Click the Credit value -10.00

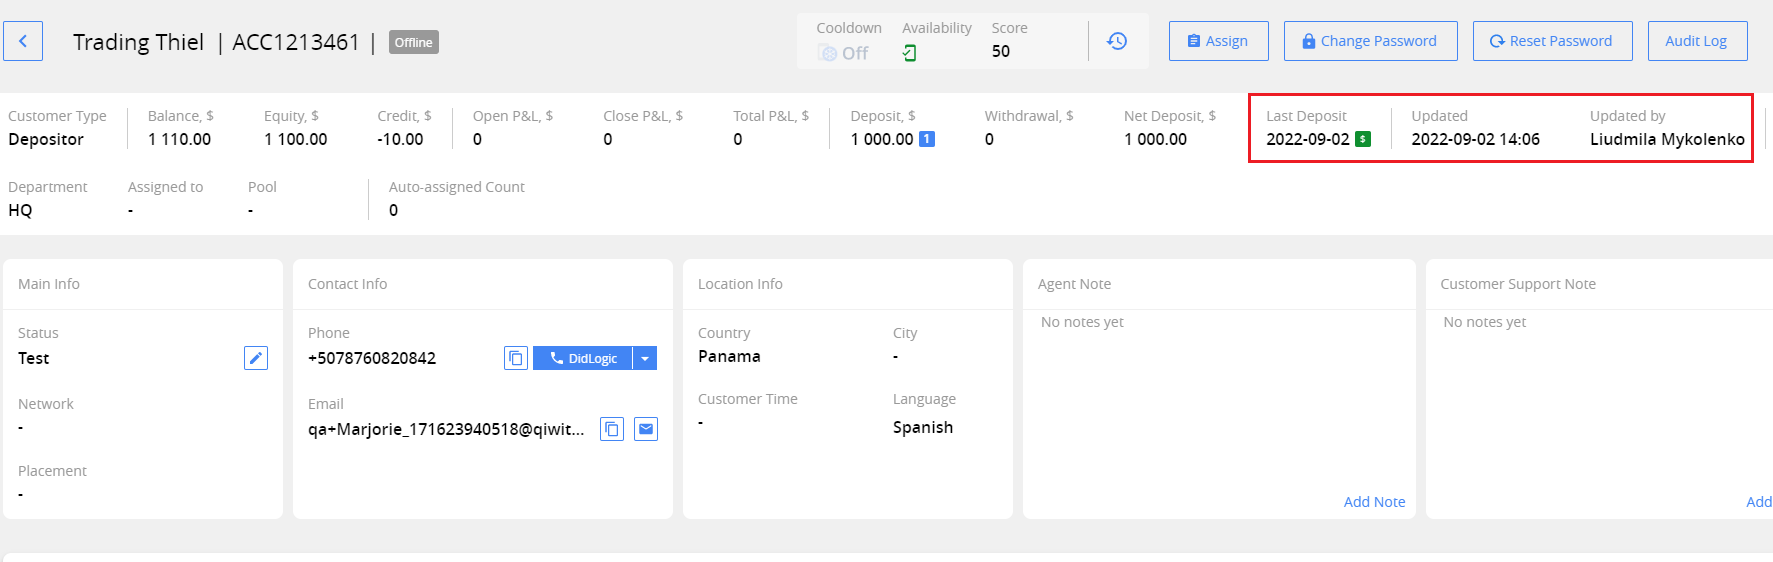[x=400, y=139]
